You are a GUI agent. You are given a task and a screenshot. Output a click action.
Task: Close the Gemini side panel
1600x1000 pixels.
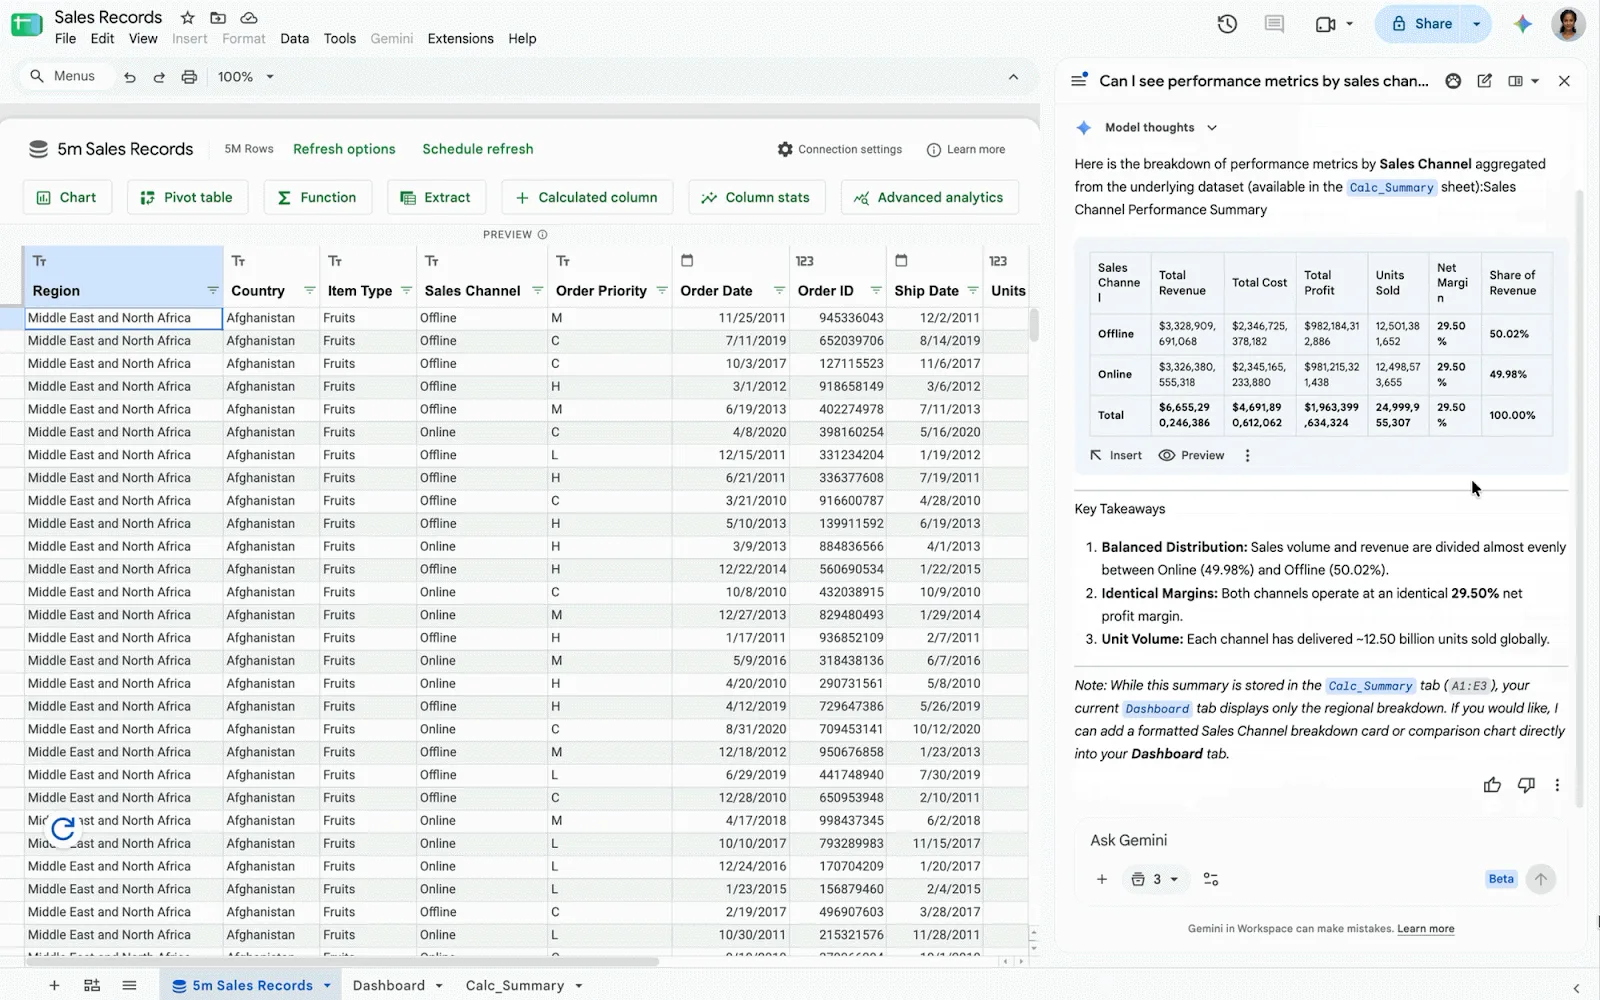click(x=1564, y=81)
